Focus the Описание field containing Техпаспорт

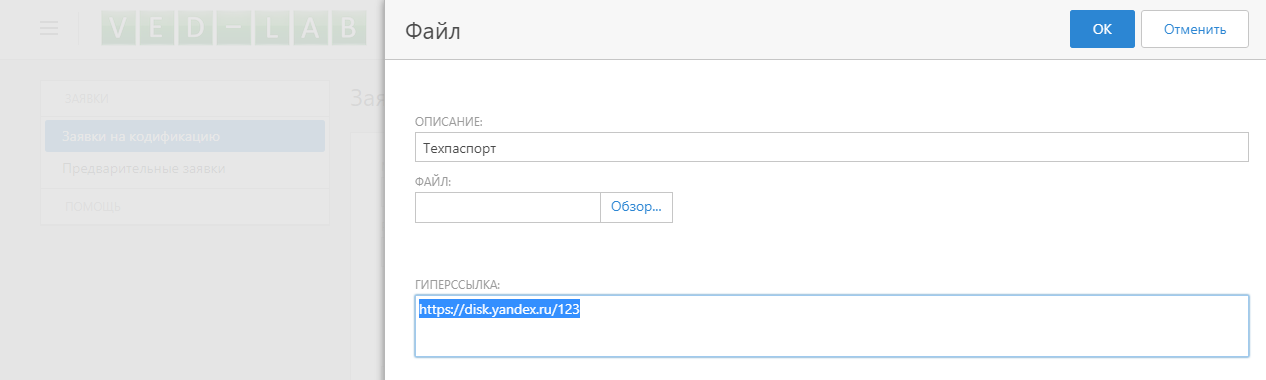[832, 147]
